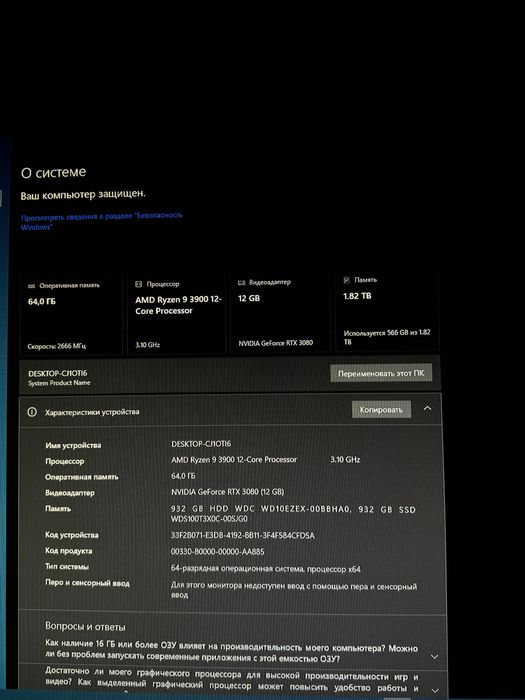Click the 'Копировать' button
525x700 pixels.
tap(381, 409)
